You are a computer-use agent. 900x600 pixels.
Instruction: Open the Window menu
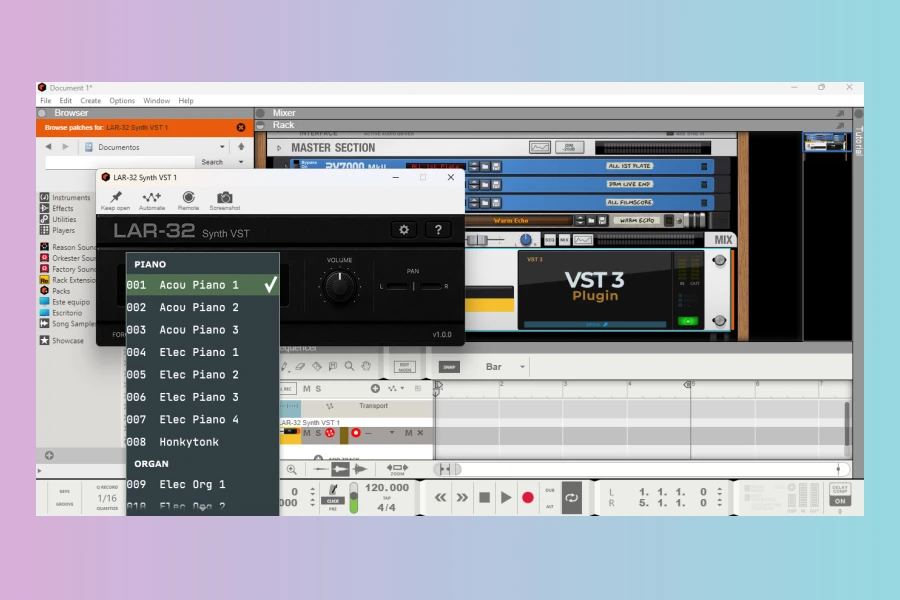(x=156, y=100)
